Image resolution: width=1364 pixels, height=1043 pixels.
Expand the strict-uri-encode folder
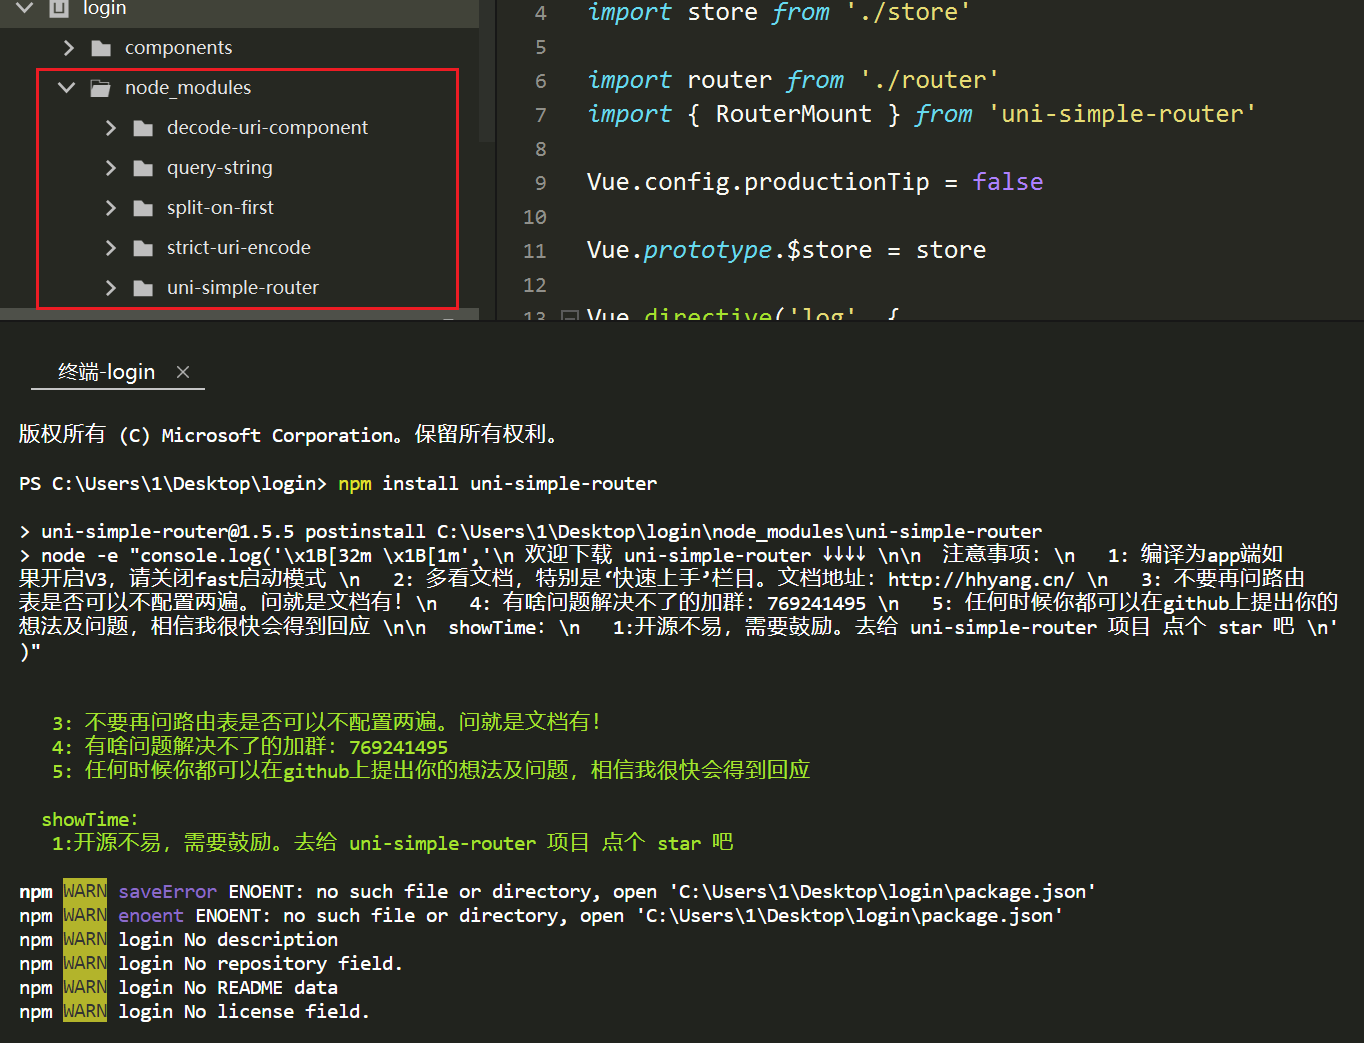coord(110,247)
